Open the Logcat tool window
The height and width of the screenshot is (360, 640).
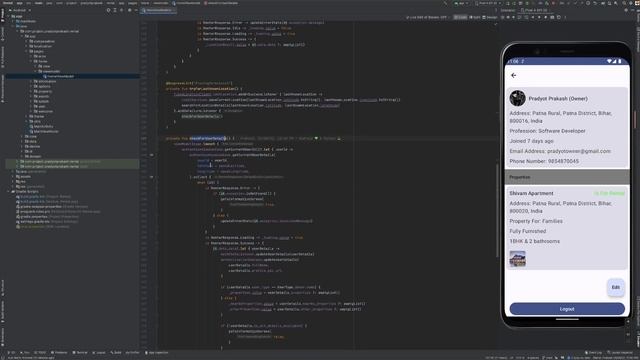98,352
